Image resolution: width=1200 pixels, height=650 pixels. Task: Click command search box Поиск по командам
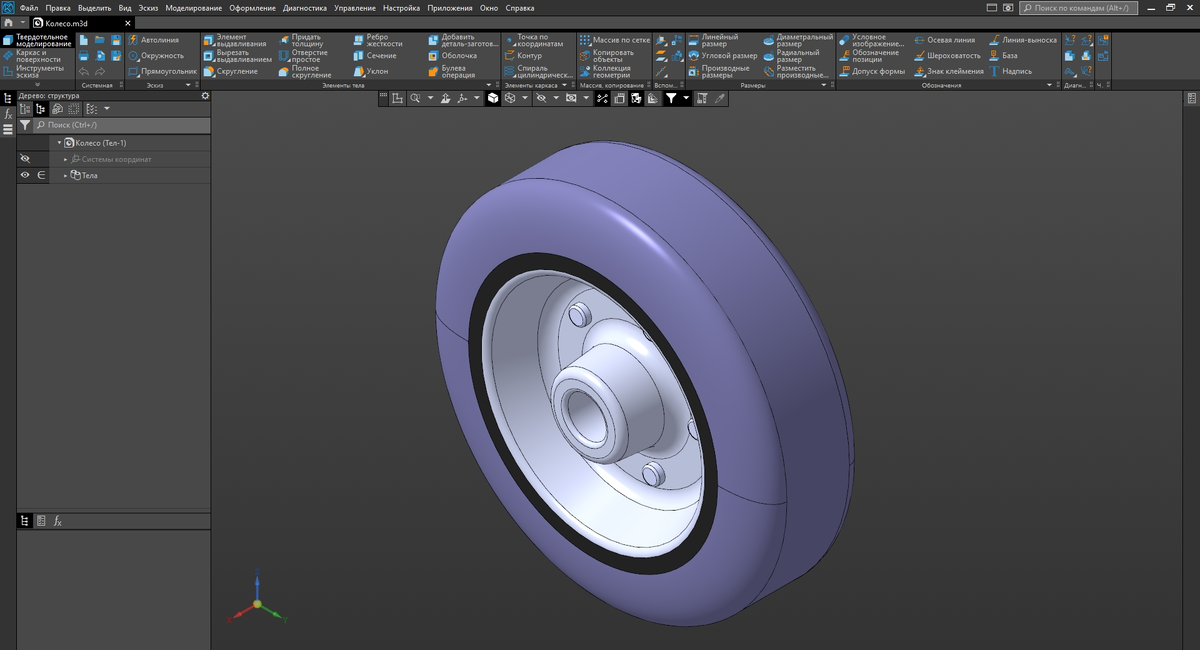(1080, 7)
